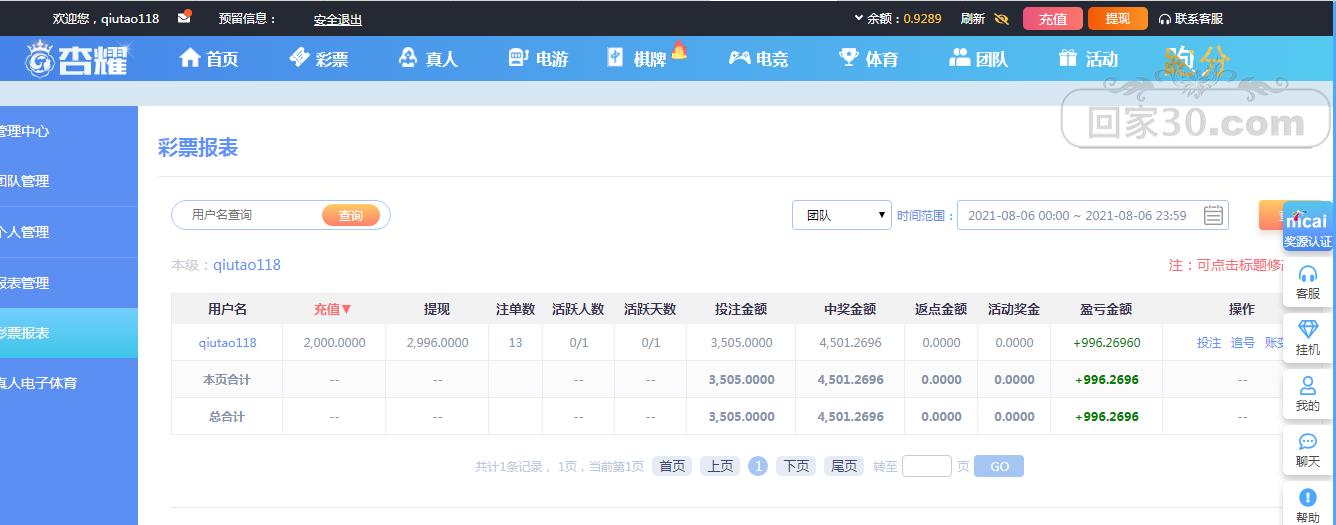Open 我的 profile icon in the right panel
The image size is (1336, 525).
[1308, 394]
